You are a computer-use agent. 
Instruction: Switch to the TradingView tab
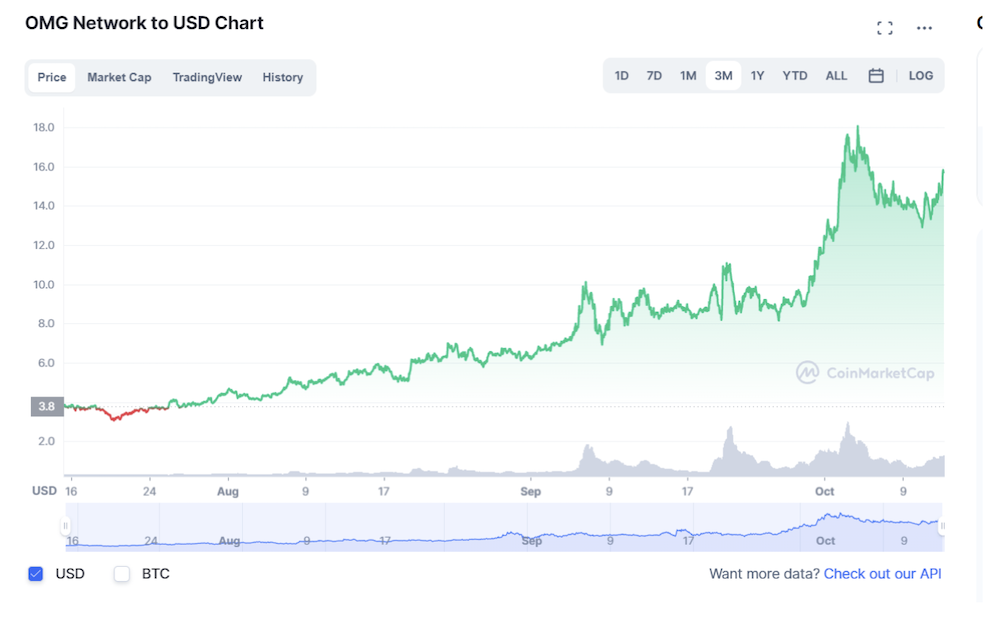coord(207,77)
